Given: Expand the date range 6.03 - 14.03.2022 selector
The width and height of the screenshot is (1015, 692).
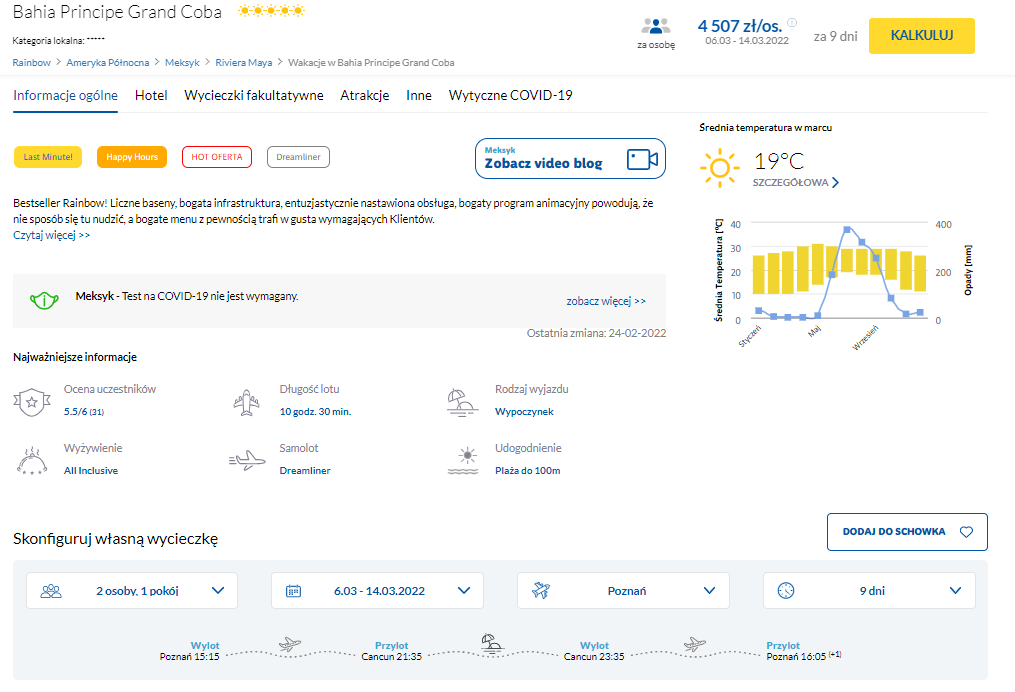Looking at the screenshot, I should [377, 590].
